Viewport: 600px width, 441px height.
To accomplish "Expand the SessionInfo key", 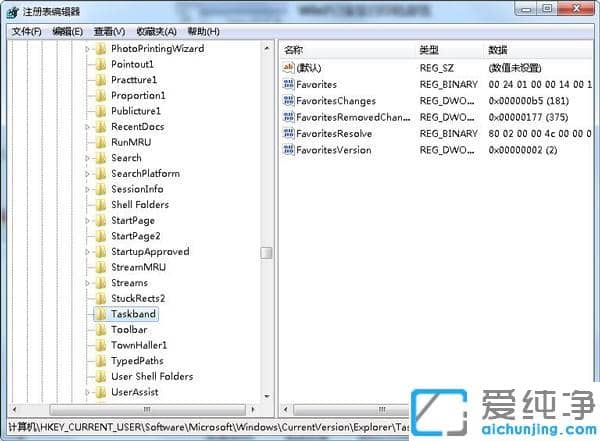I will point(87,189).
